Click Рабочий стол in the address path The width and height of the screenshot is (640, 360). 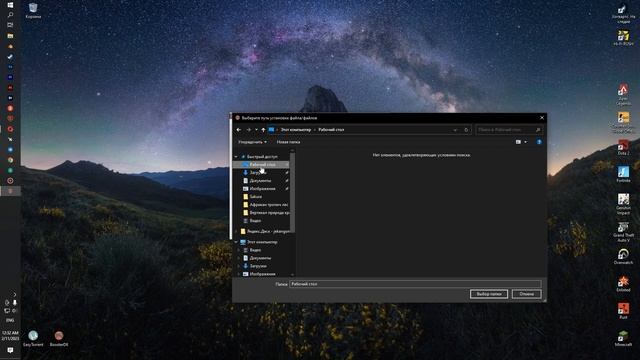click(331, 130)
